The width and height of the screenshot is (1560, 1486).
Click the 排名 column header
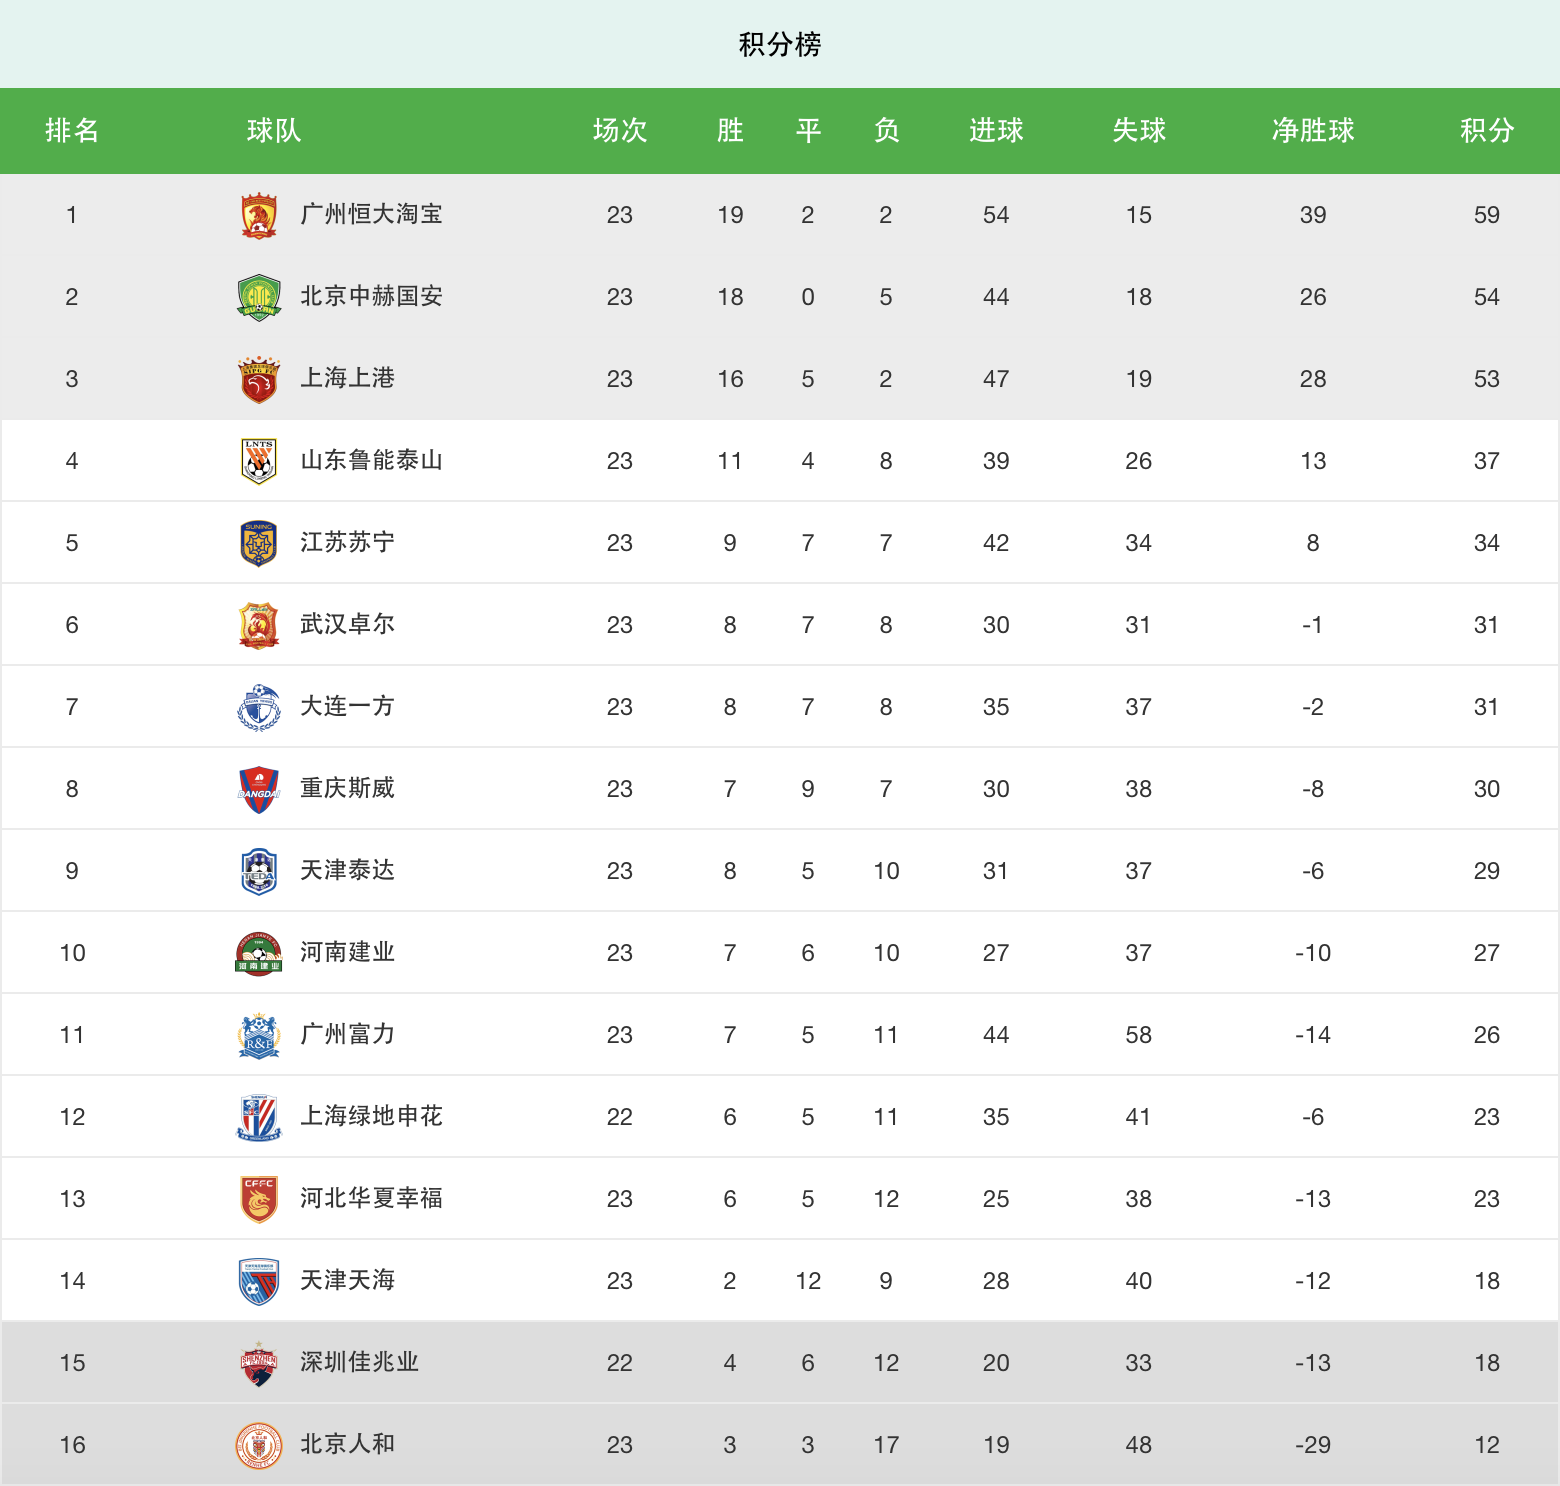tap(72, 131)
